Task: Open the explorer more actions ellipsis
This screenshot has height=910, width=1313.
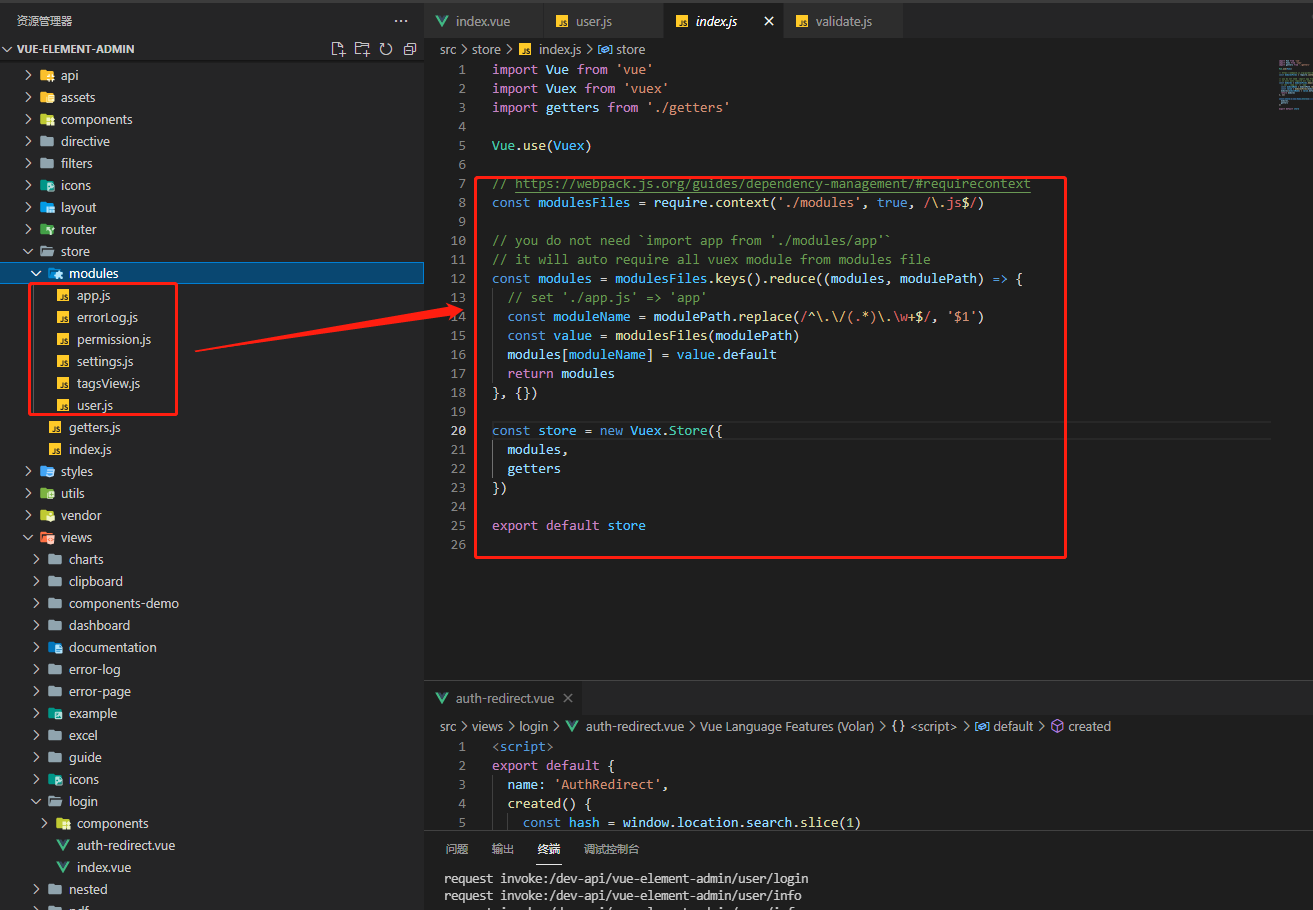Action: coord(401,21)
